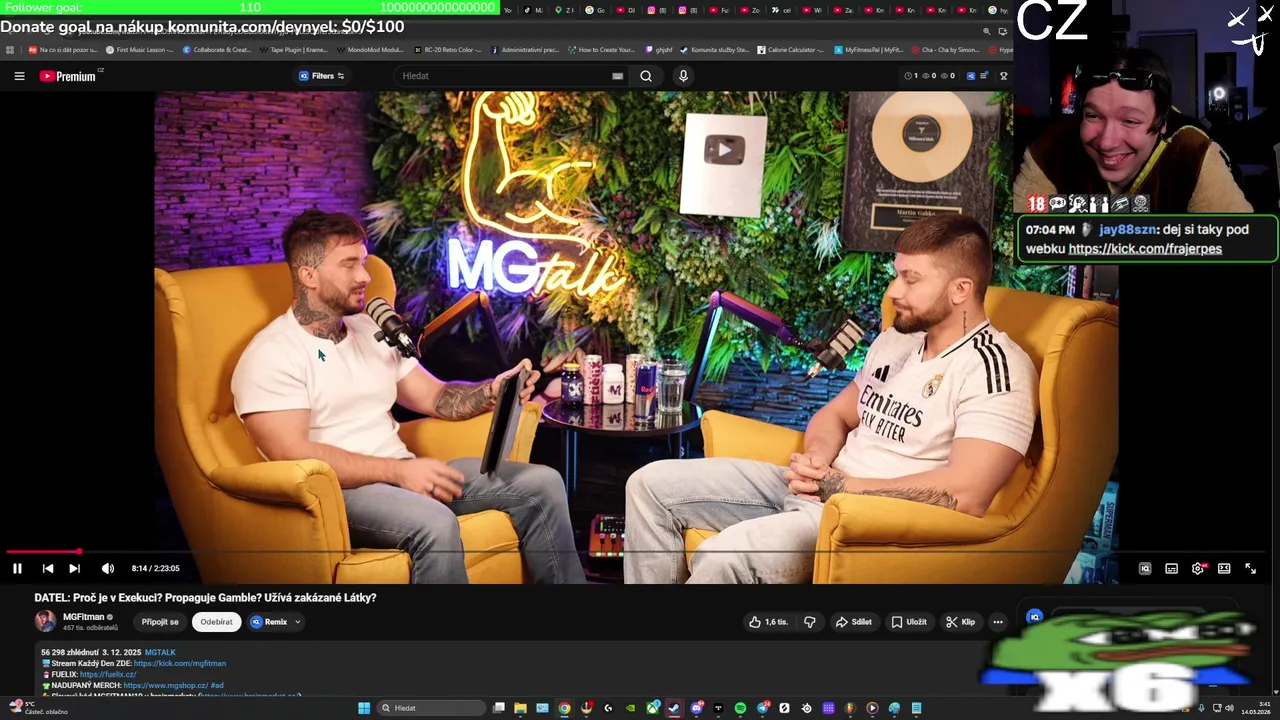Click the Připojit se button

160,622
